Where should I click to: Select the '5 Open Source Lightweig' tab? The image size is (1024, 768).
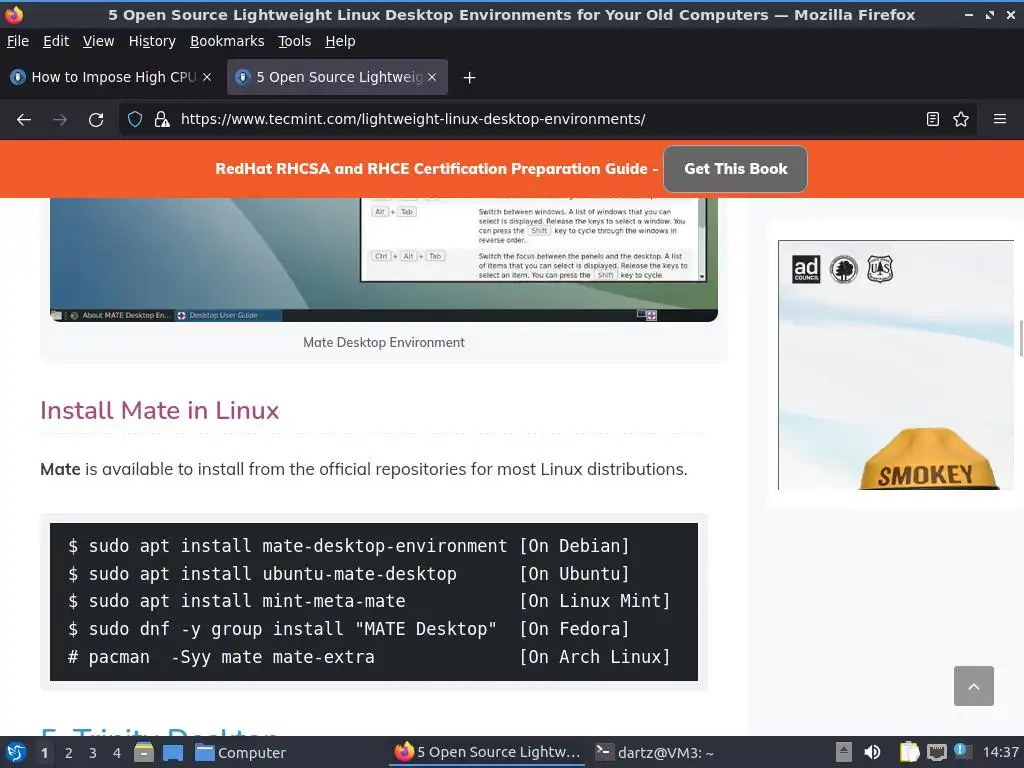pos(338,77)
